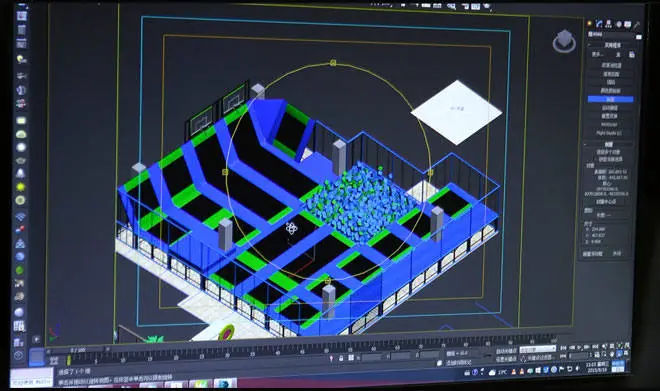Click the white sphere icon below the dome
The image size is (660, 391).
click(x=21, y=147)
